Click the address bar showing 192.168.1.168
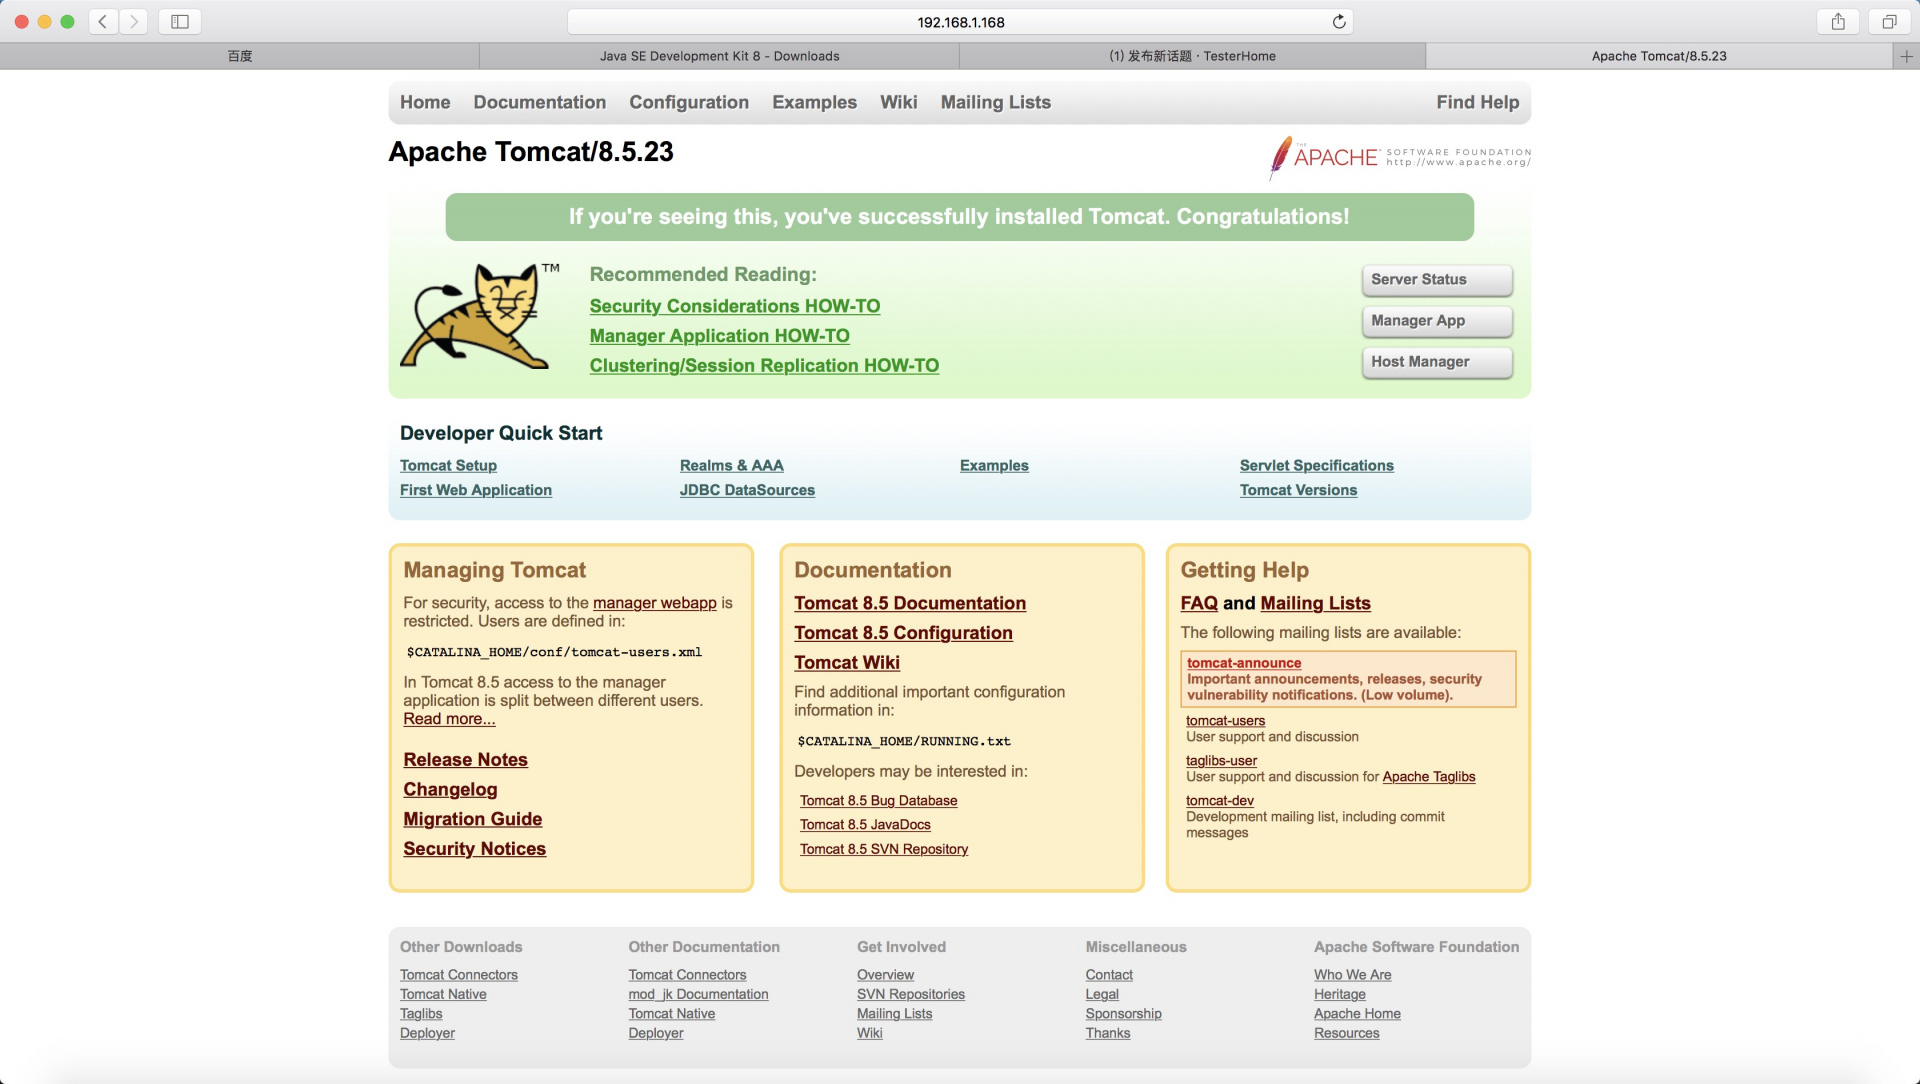 pyautogui.click(x=960, y=21)
